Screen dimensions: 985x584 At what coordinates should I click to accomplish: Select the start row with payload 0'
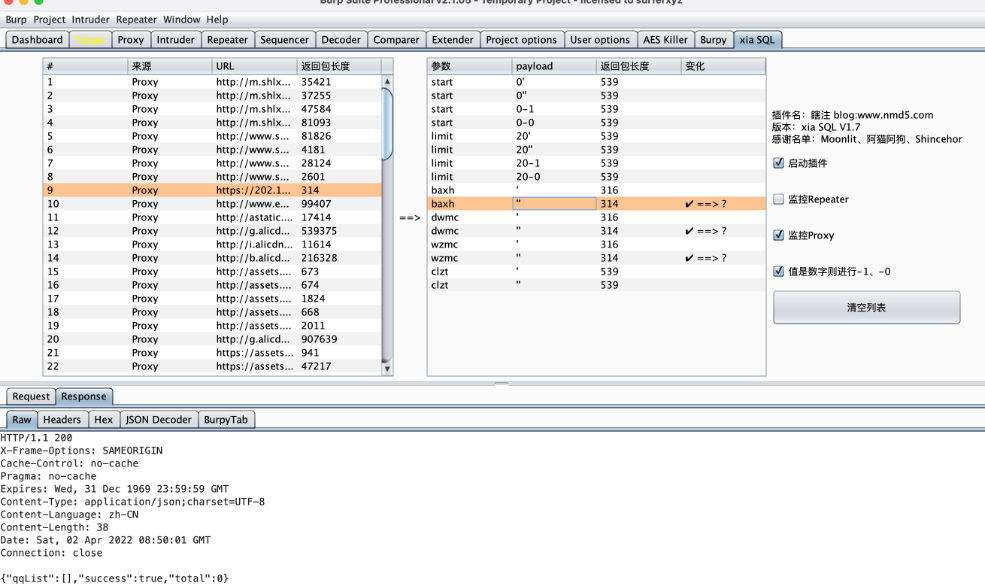pos(597,82)
